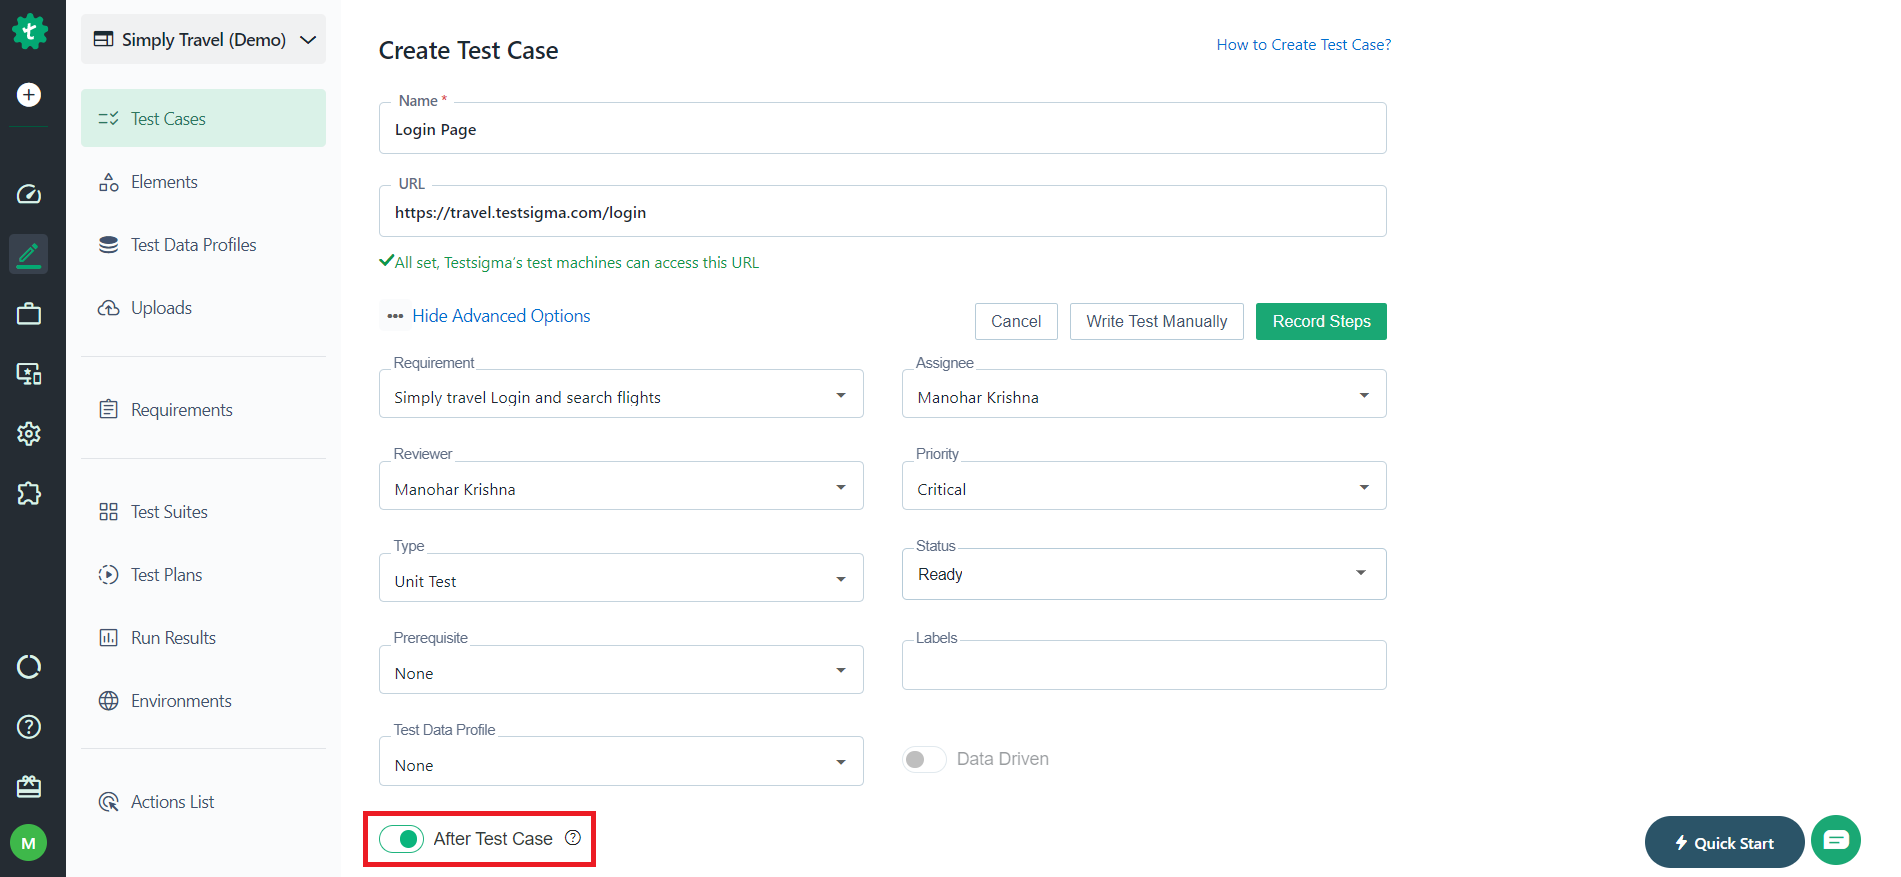
Task: Open the Requirement dropdown
Action: pos(621,394)
